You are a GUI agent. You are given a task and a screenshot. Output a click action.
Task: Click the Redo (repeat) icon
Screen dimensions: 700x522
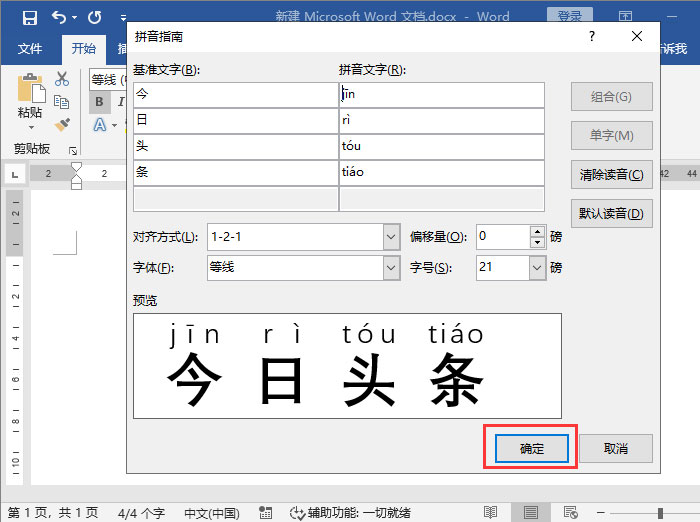(x=94, y=17)
